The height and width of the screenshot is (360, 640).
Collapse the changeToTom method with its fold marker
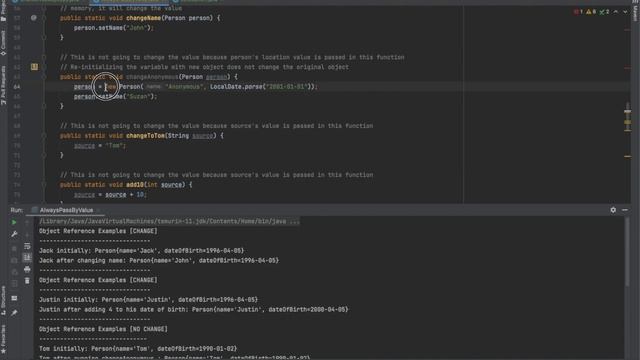(44, 136)
